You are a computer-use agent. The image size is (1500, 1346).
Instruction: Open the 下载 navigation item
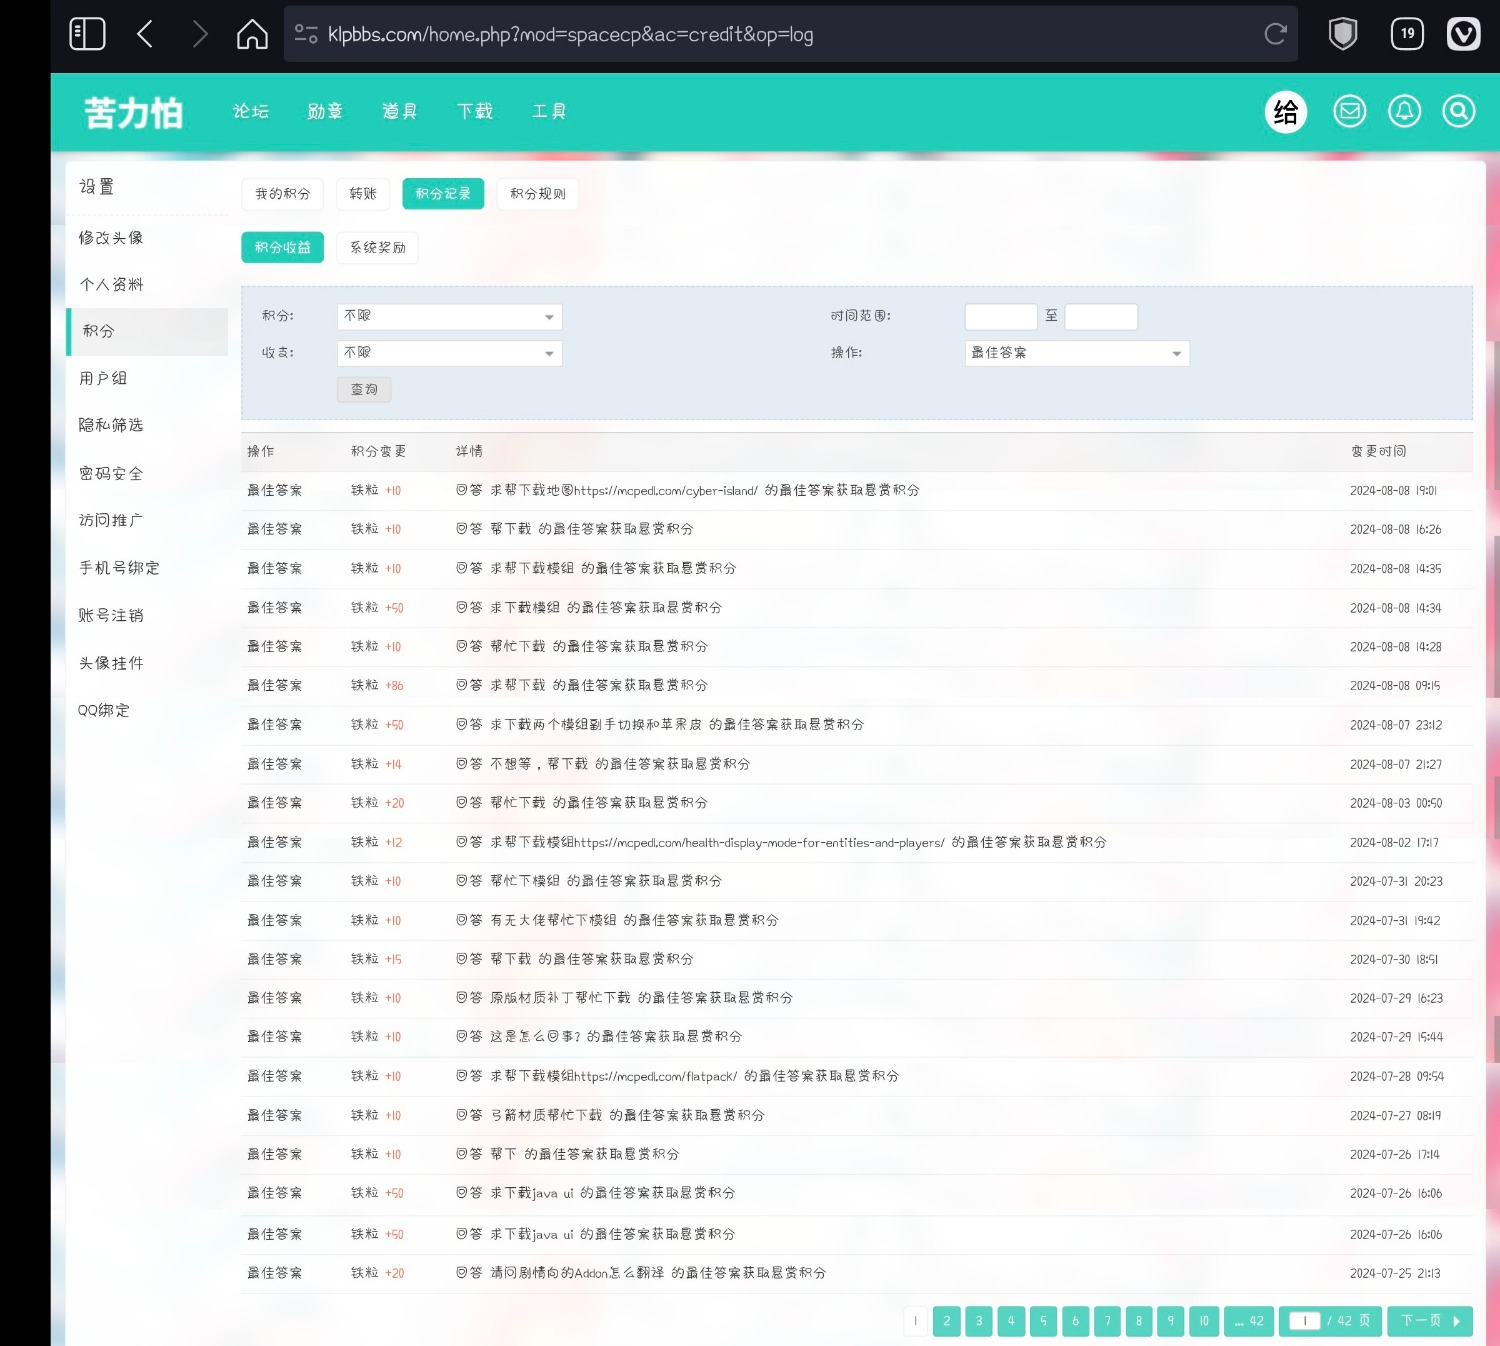click(475, 111)
